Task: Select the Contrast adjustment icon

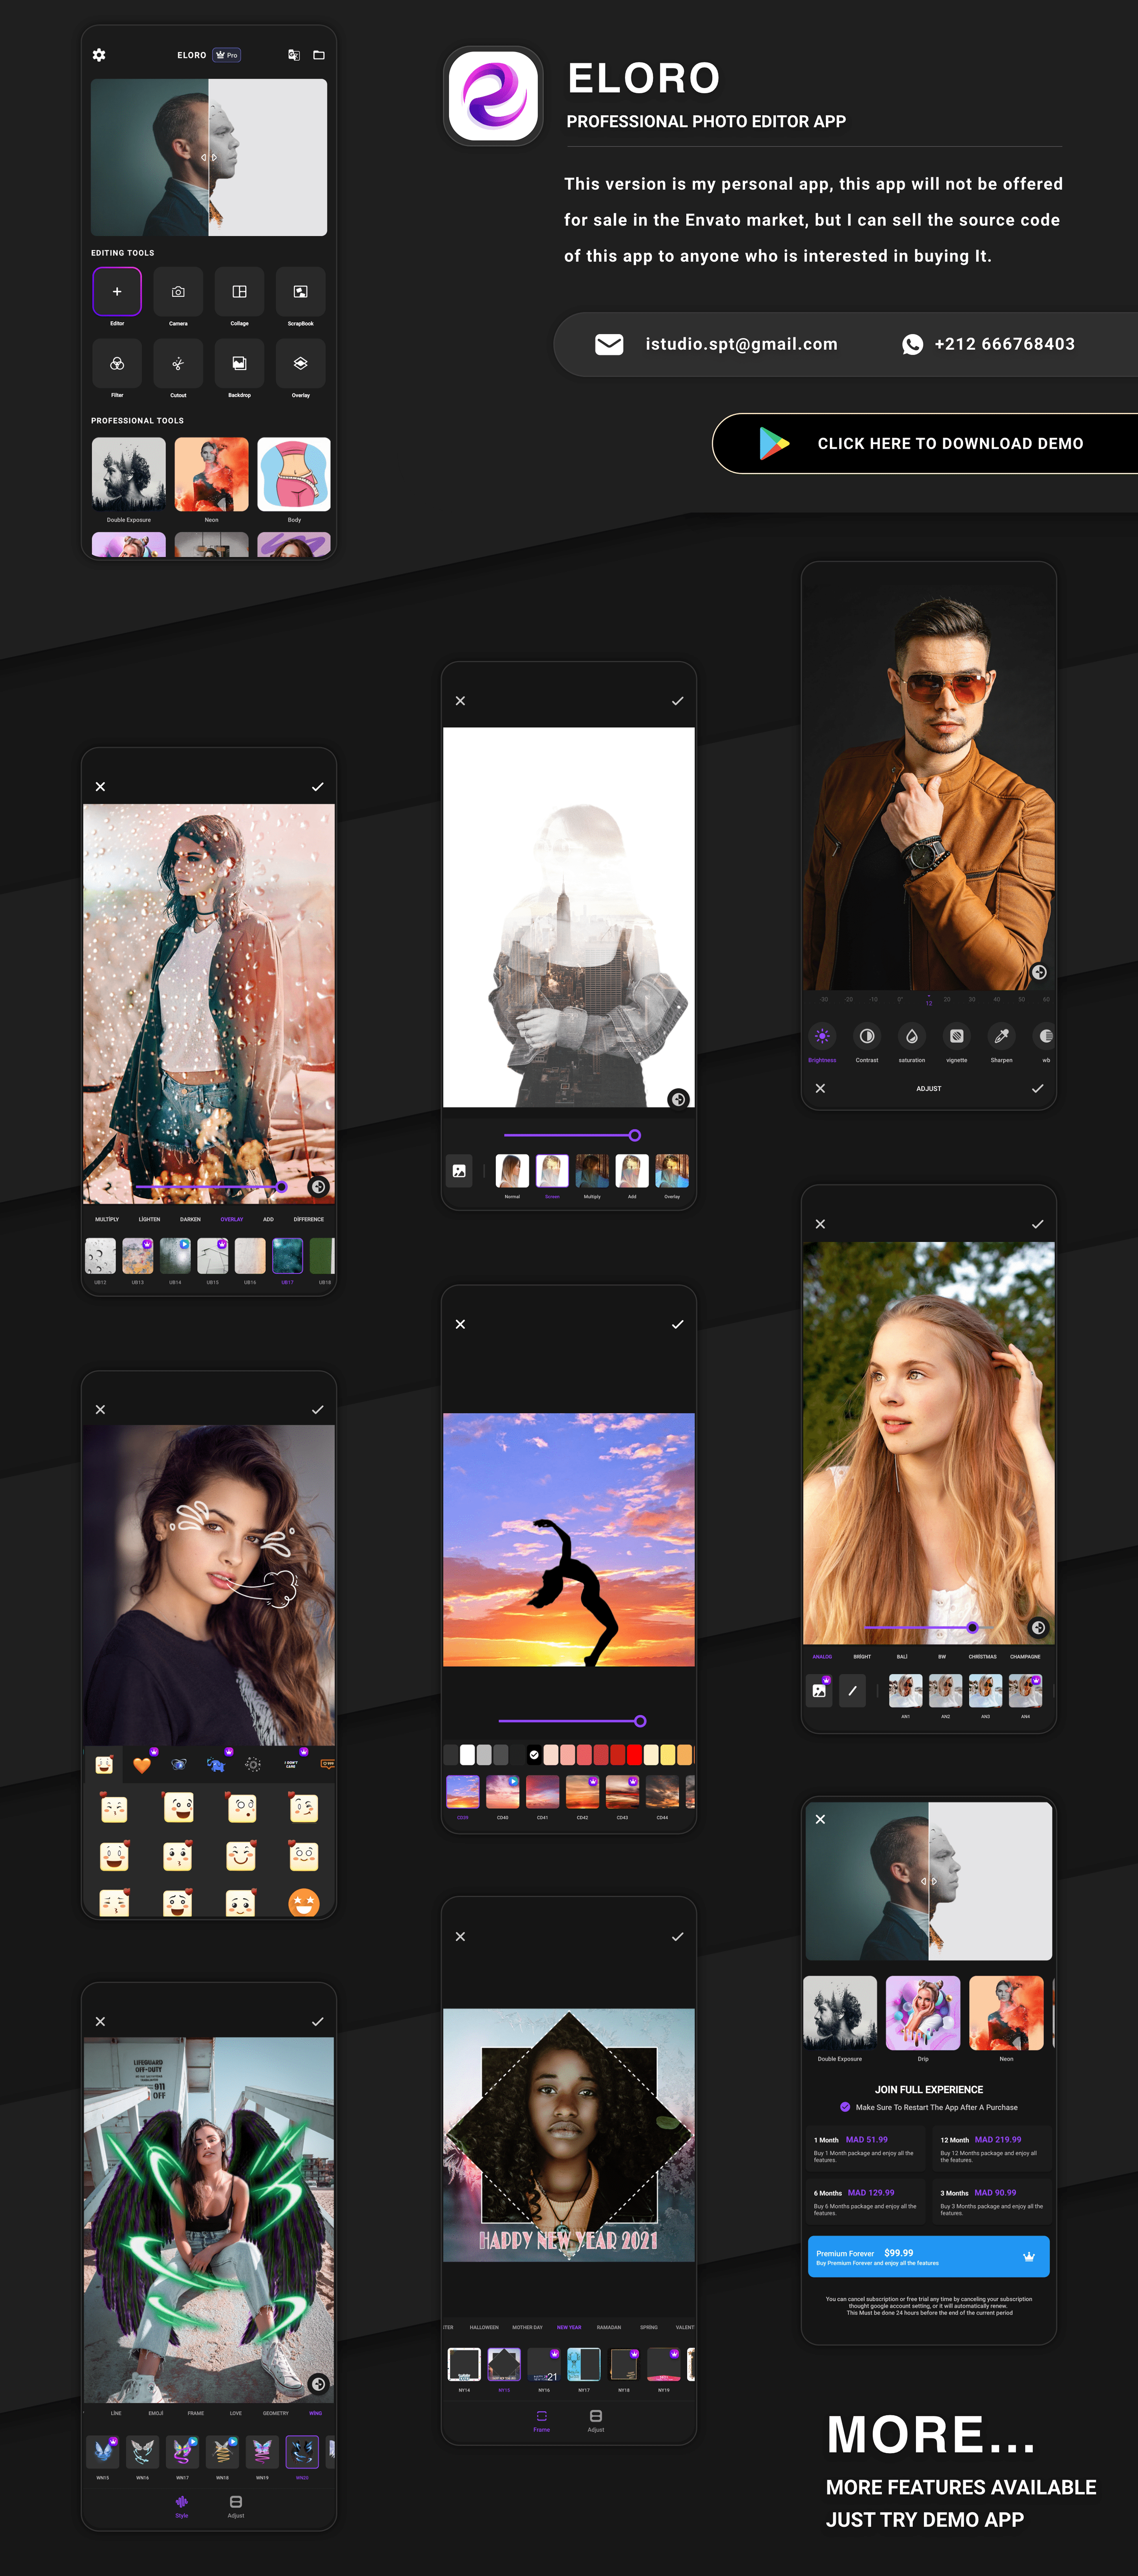Action: 867,1036
